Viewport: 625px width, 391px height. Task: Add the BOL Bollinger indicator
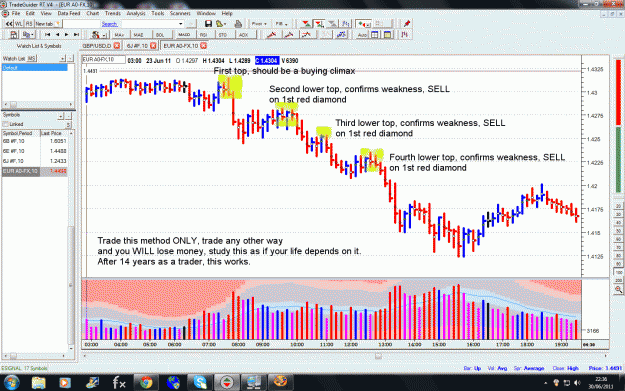pos(160,35)
